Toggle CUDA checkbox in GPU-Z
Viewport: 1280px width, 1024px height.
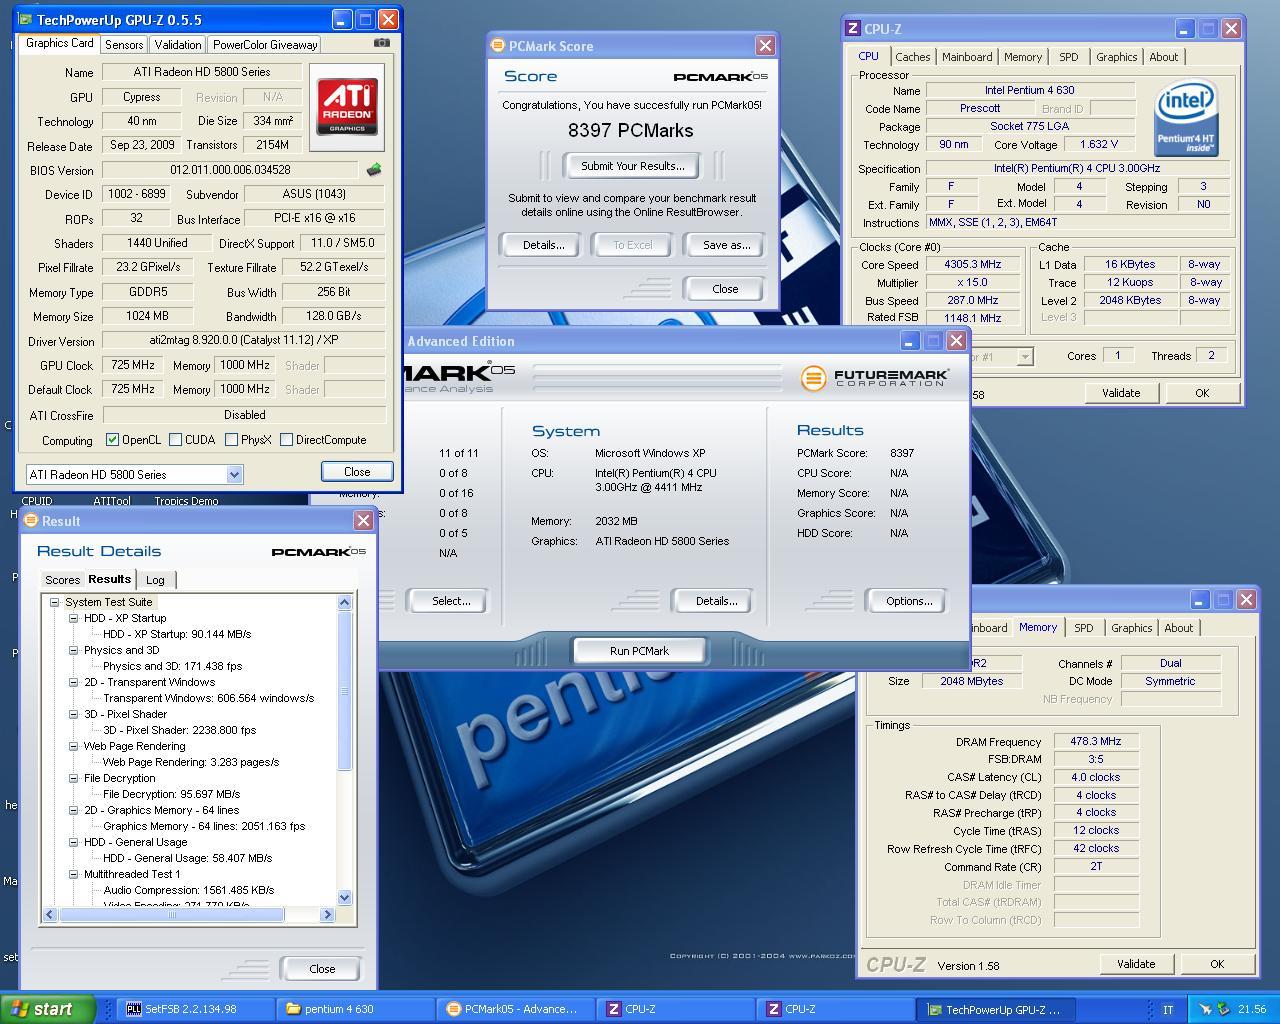[x=176, y=439]
